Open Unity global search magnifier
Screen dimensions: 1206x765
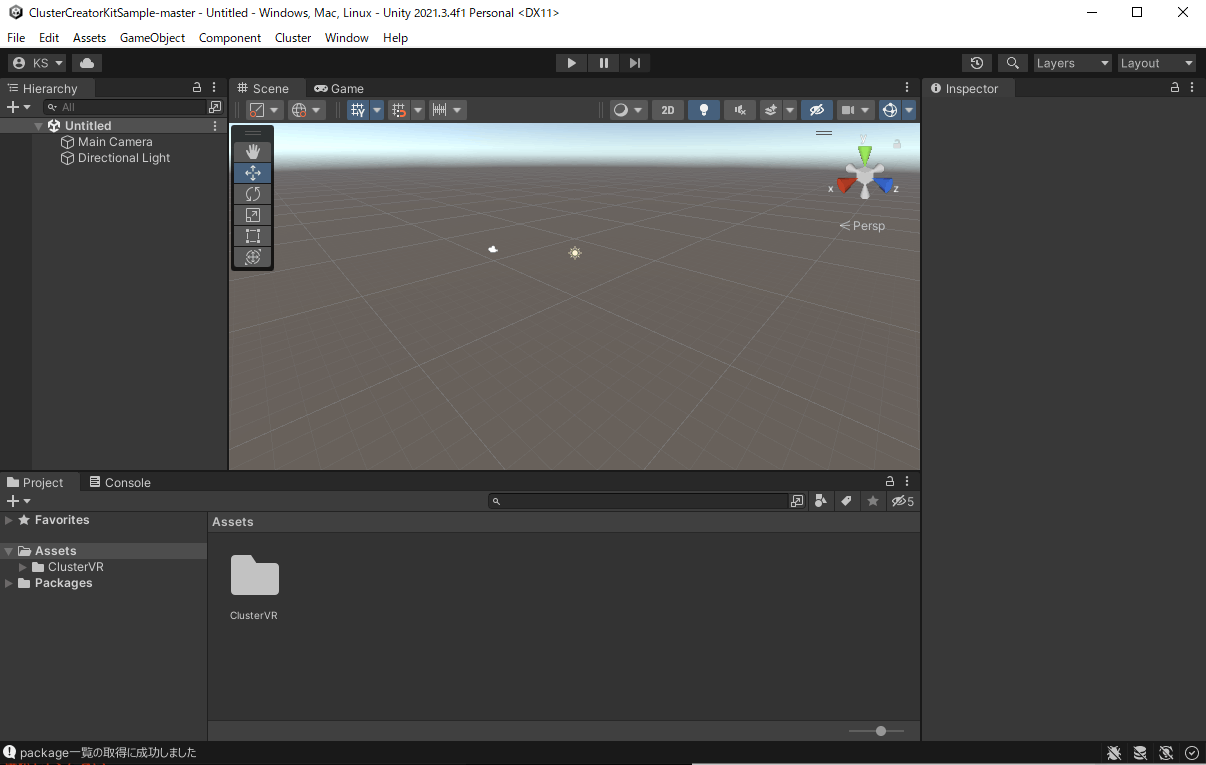pyautogui.click(x=1013, y=63)
